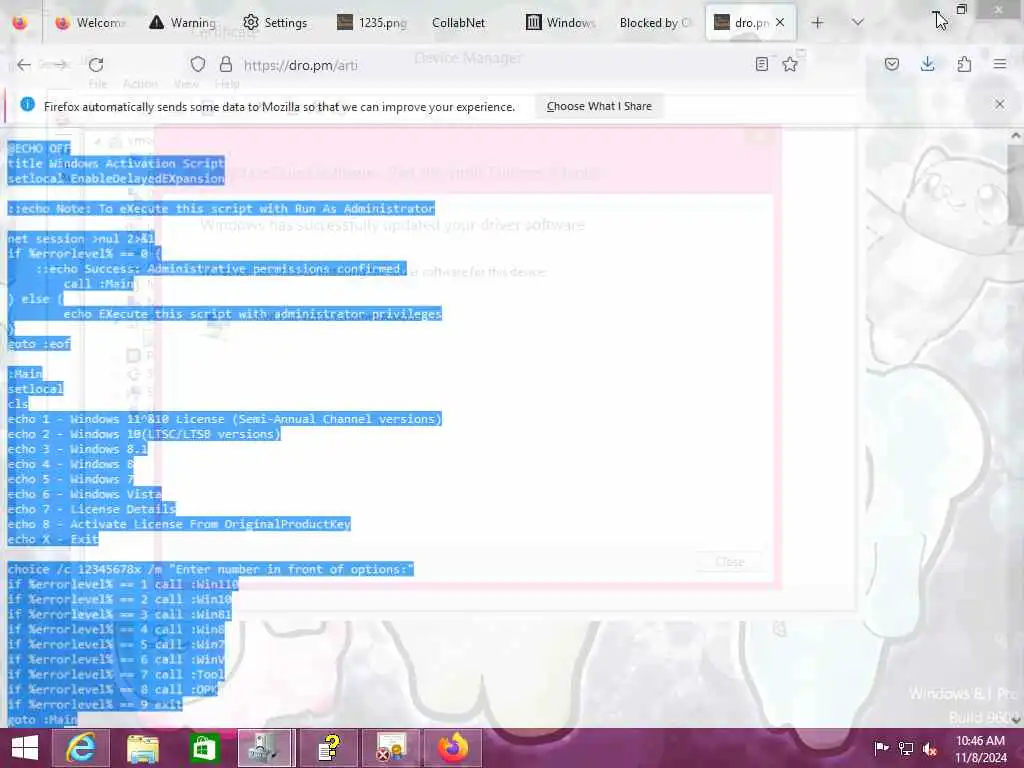
Task: Switch to the CollabNet tab
Action: click(x=459, y=23)
